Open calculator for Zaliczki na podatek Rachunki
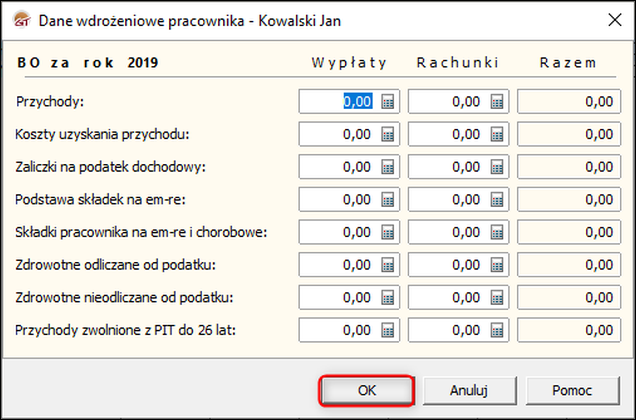Image resolution: width=636 pixels, height=420 pixels. coord(497,167)
